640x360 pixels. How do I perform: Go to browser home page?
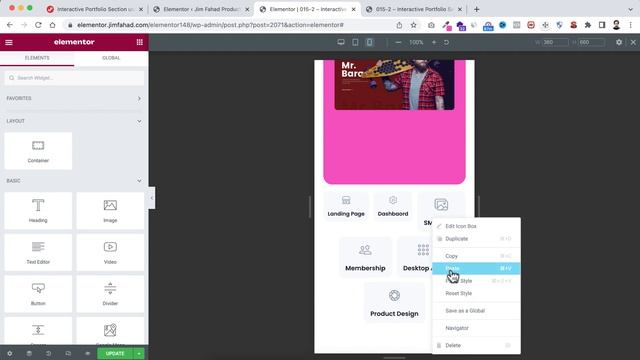(52, 25)
